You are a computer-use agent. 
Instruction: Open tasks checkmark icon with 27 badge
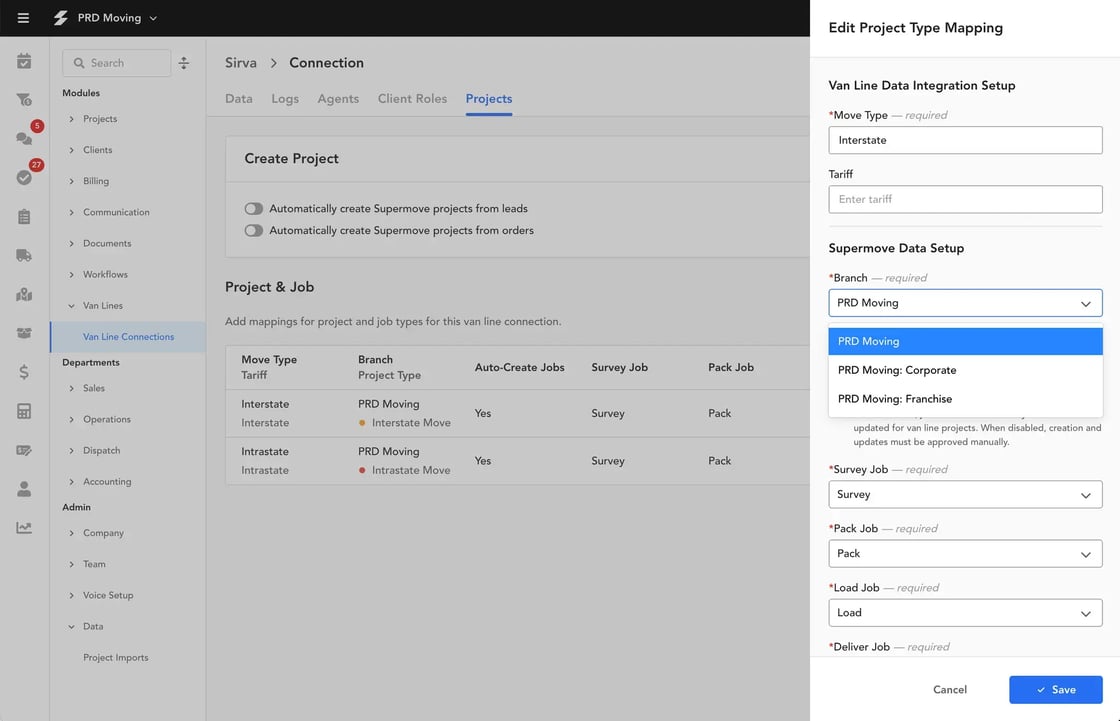point(24,177)
